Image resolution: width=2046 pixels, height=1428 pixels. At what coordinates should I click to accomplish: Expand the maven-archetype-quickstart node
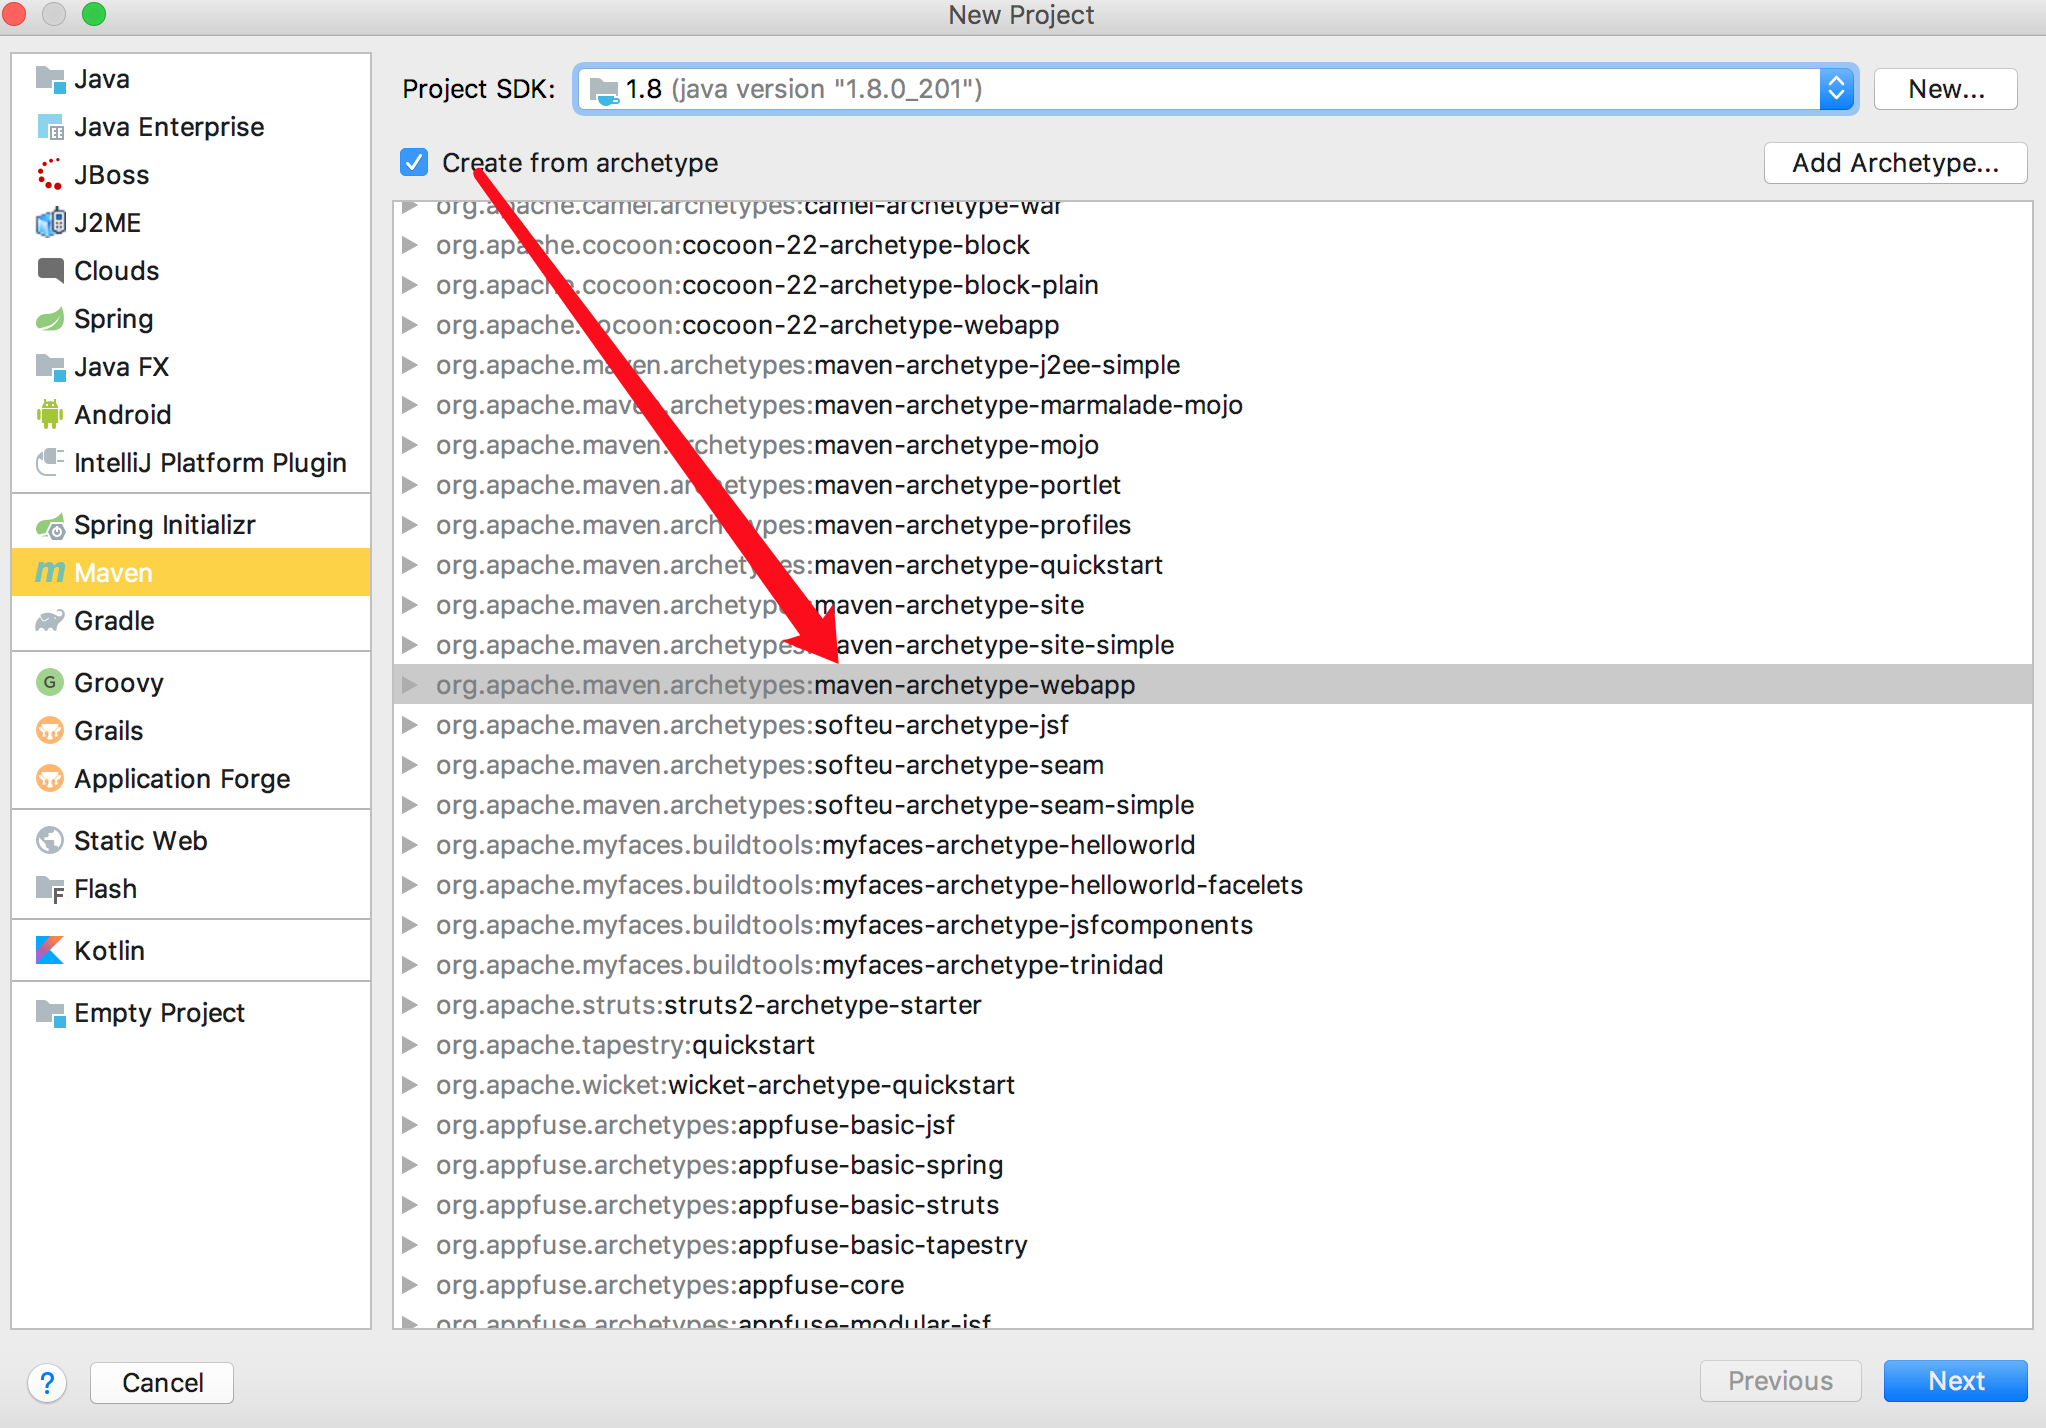coord(409,564)
